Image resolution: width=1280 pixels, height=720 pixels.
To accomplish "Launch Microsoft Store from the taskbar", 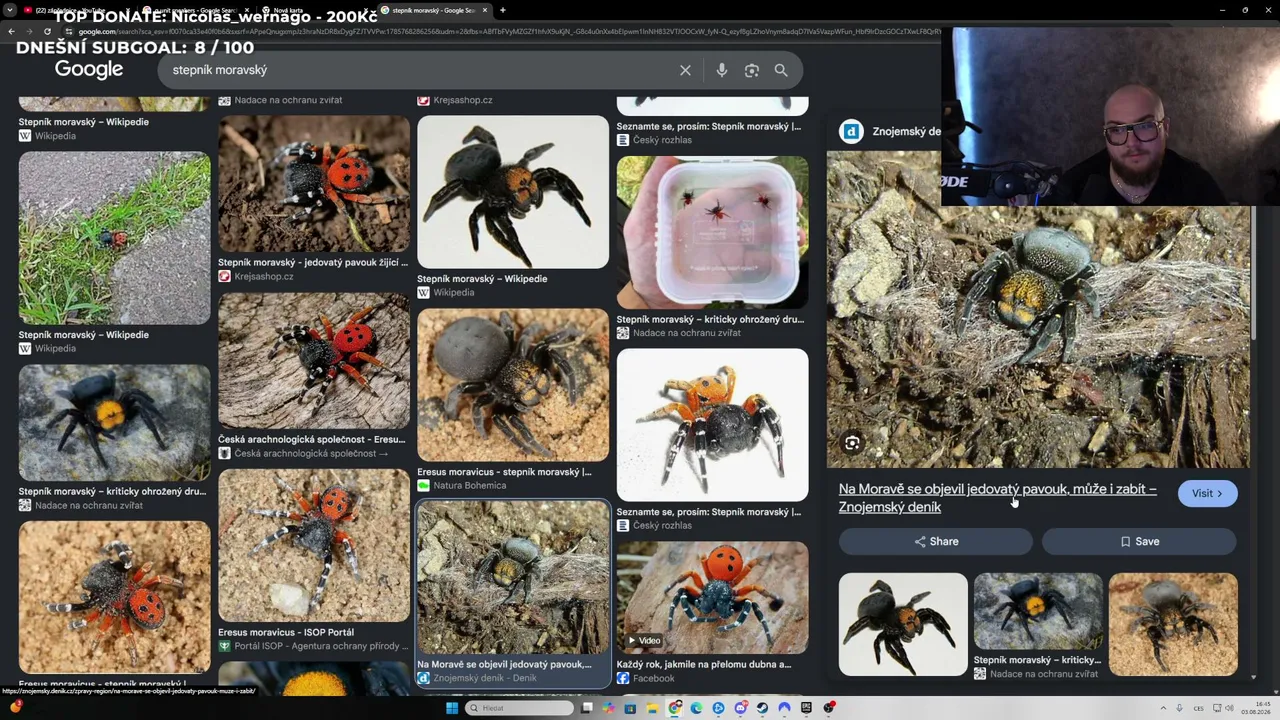I will [630, 708].
